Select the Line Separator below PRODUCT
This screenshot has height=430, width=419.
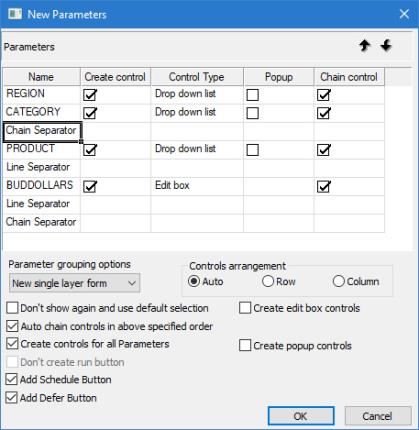(x=42, y=168)
